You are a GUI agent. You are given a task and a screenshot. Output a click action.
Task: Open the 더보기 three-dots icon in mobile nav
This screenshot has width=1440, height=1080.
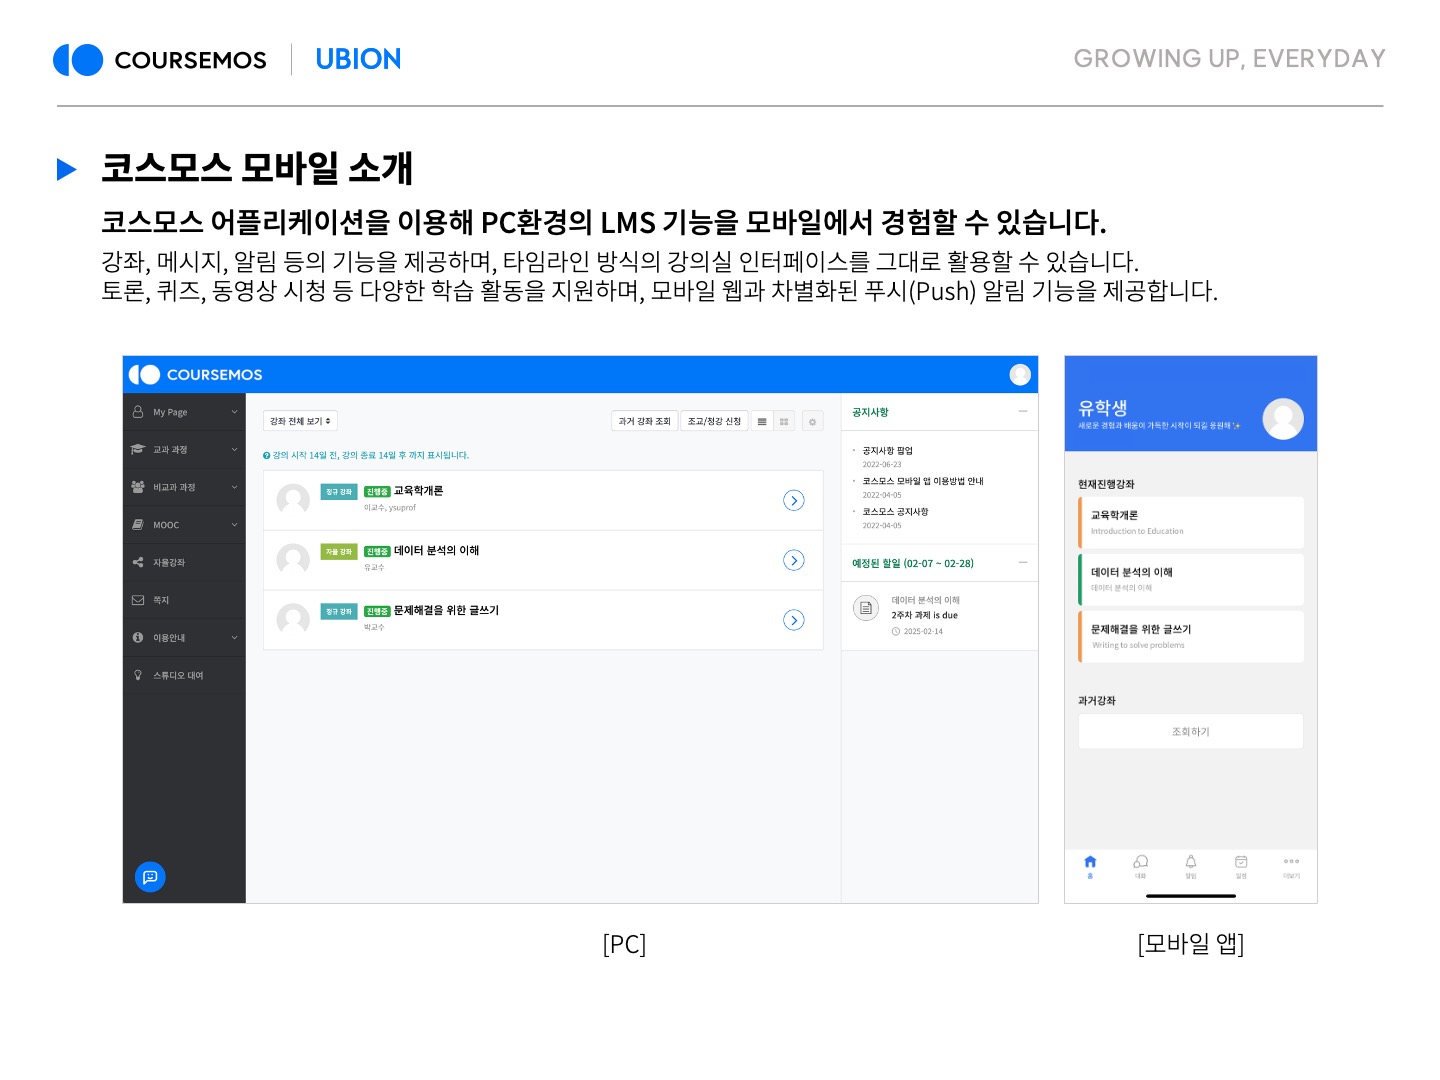point(1291,864)
